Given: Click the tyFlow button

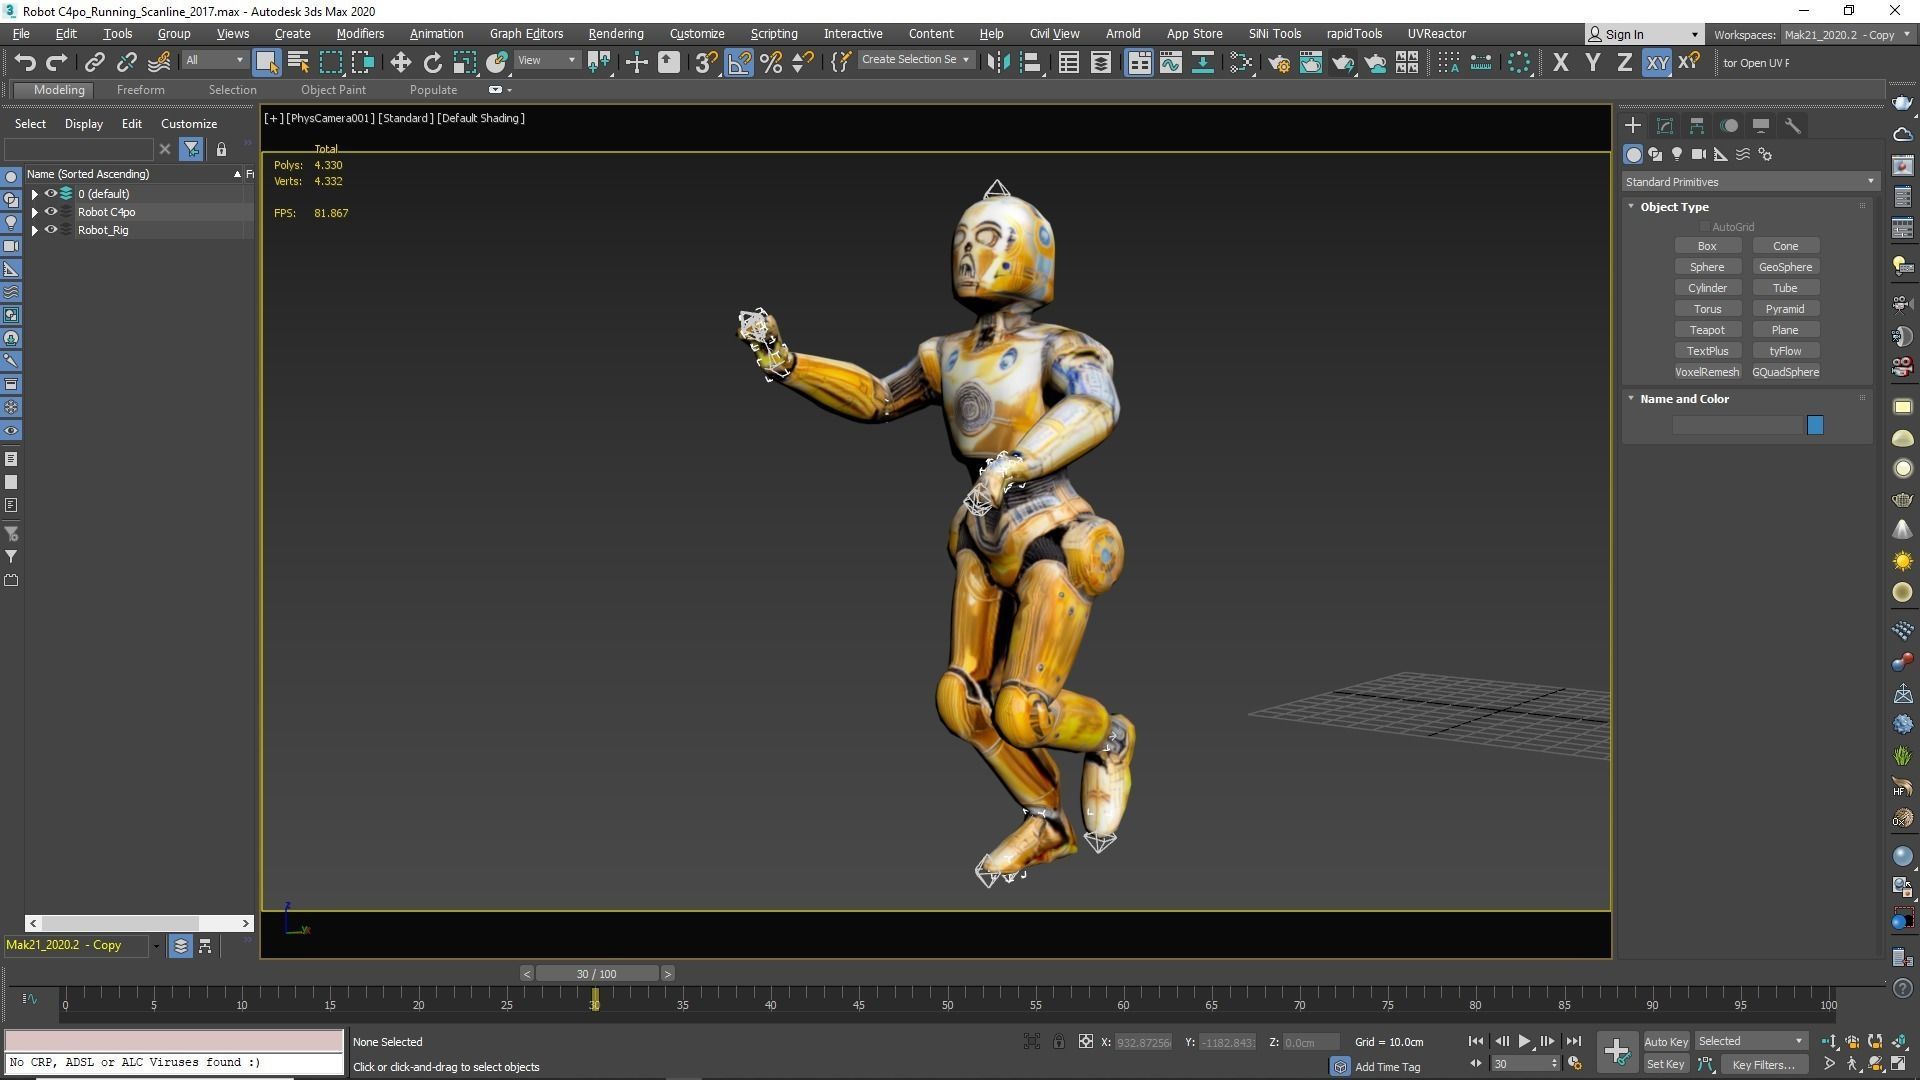Looking at the screenshot, I should (x=1785, y=351).
